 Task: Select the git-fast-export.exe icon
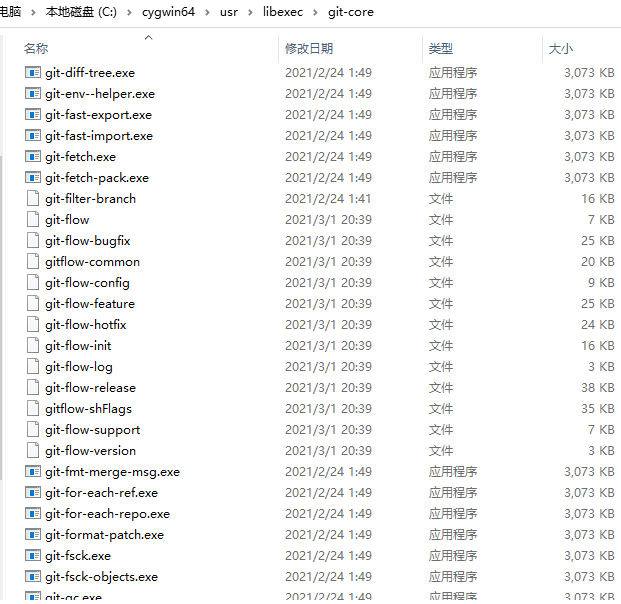(x=32, y=115)
